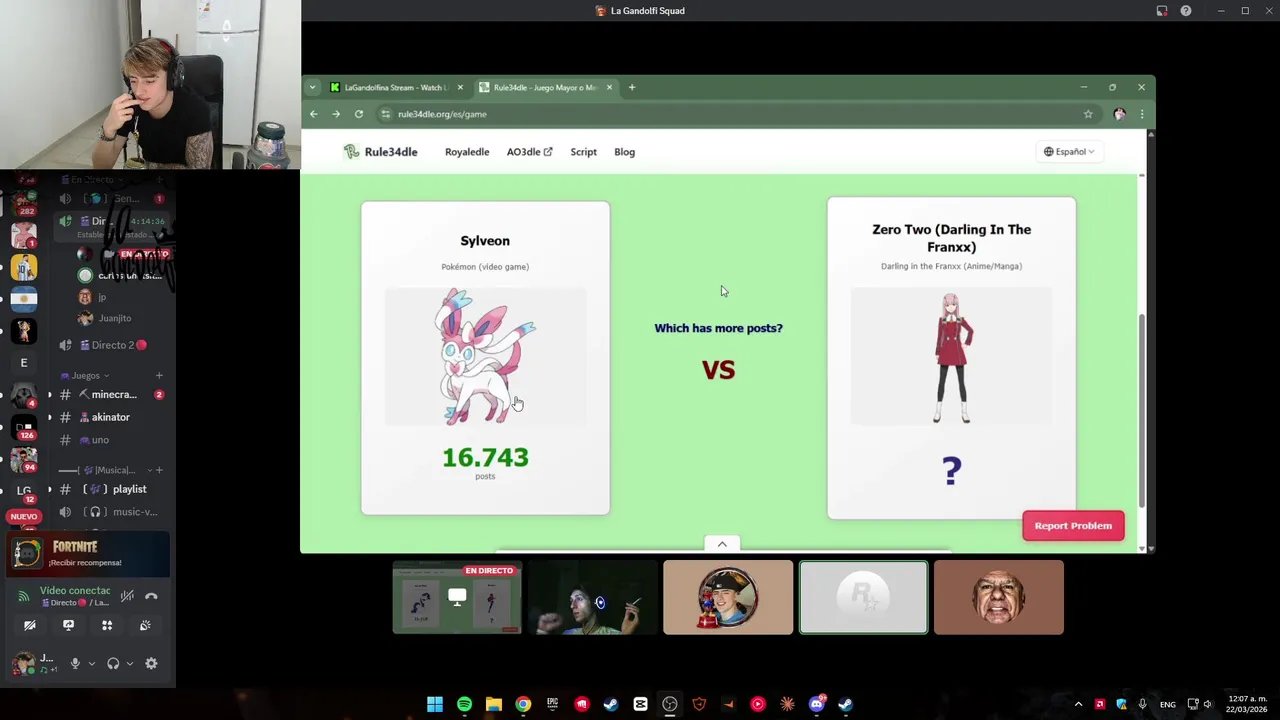Image resolution: width=1280 pixels, height=720 pixels.
Task: Open the LG server icon in Discord
Action: [24, 491]
